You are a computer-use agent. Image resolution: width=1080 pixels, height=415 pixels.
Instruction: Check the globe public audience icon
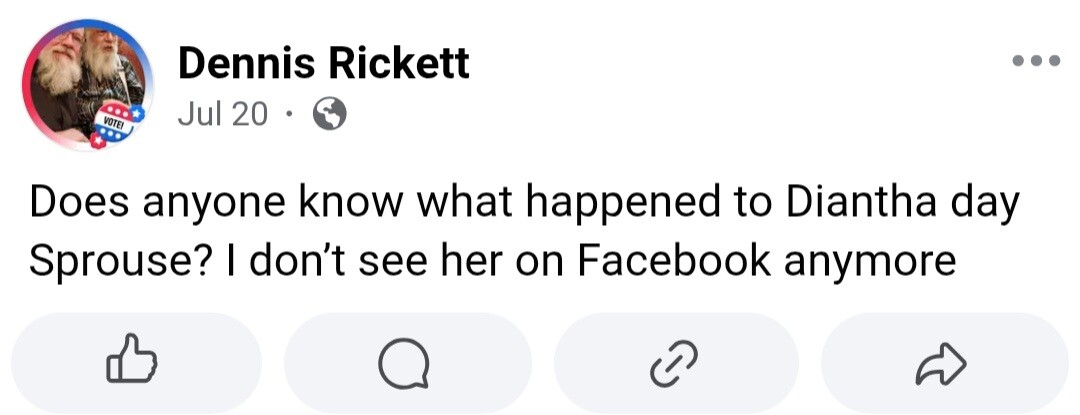pyautogui.click(x=329, y=115)
